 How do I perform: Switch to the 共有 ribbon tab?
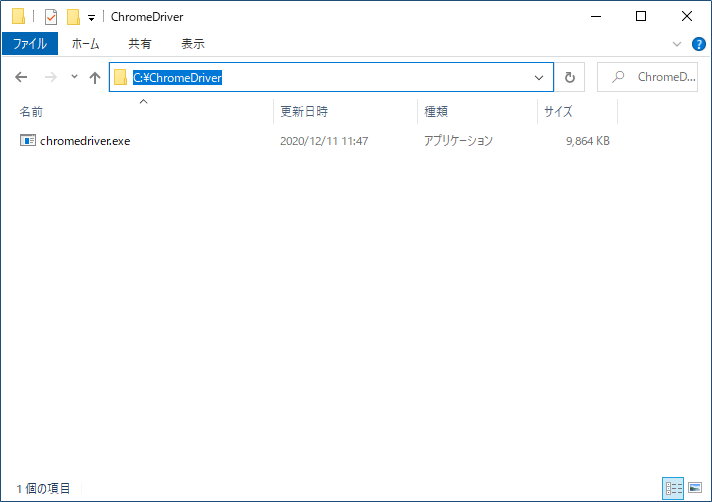(139, 44)
